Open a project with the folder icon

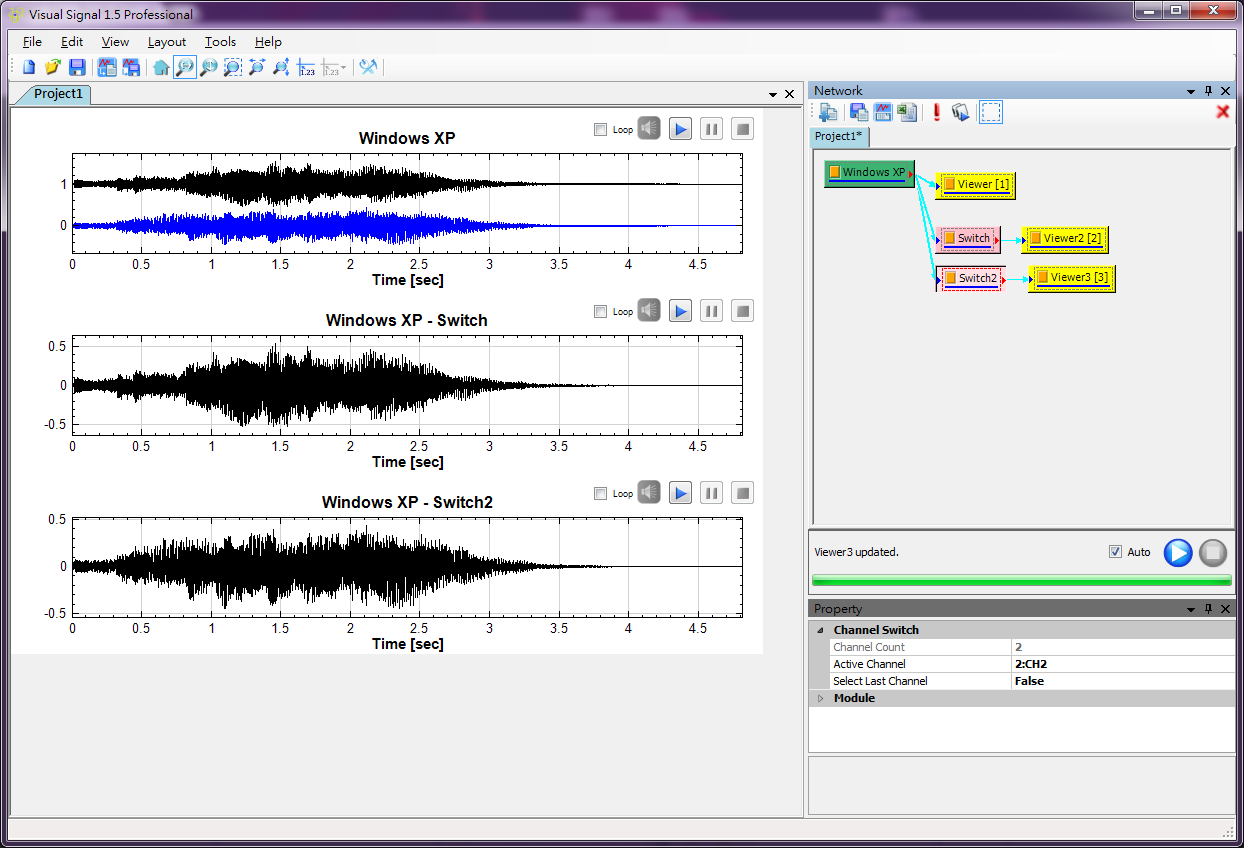tap(53, 68)
